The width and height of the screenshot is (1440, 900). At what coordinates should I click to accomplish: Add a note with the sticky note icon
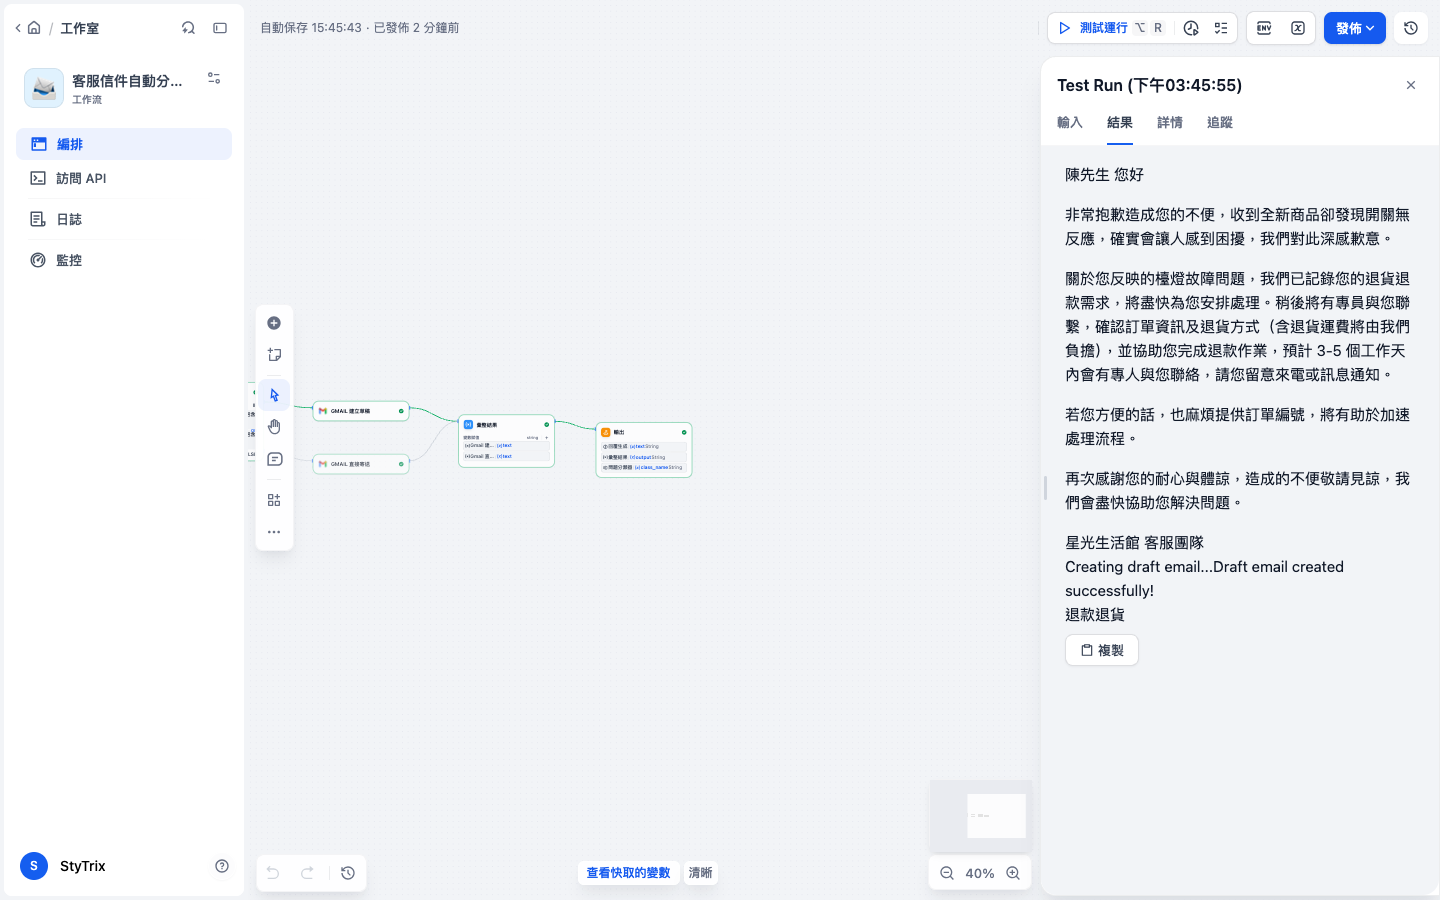pyautogui.click(x=274, y=355)
